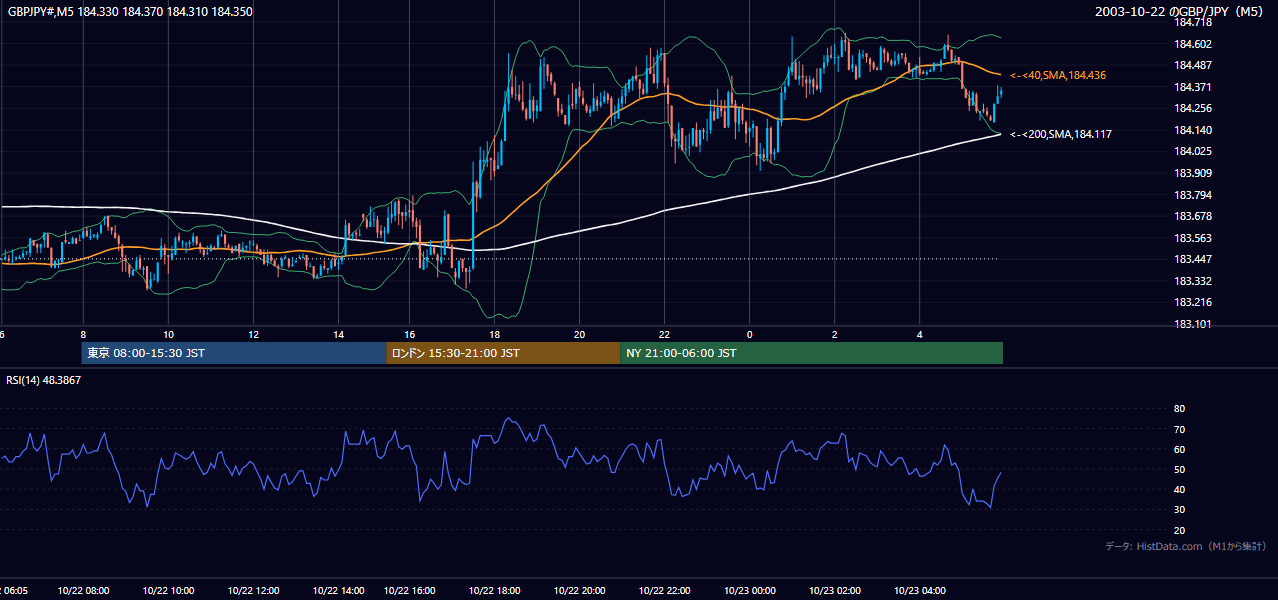Click RSI scale level 30
Screen dimensions: 1278x600
(1179, 510)
